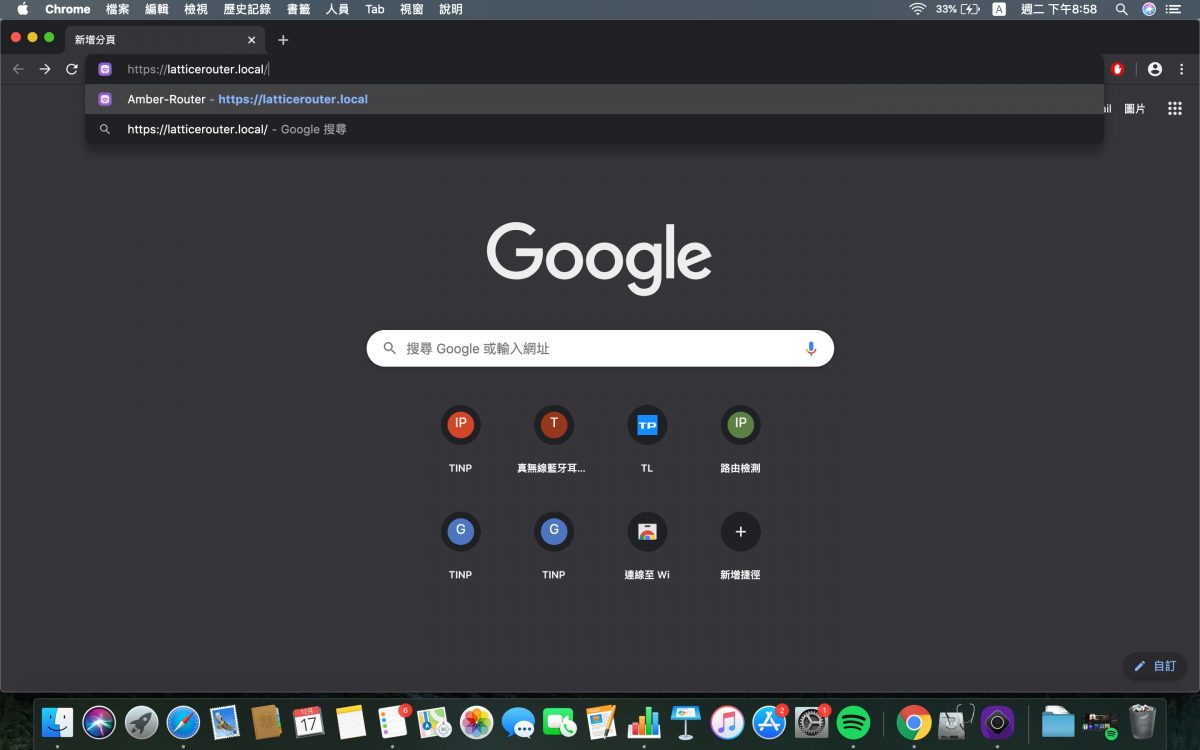
Task: Open Messages from the Dock
Action: [518, 722]
